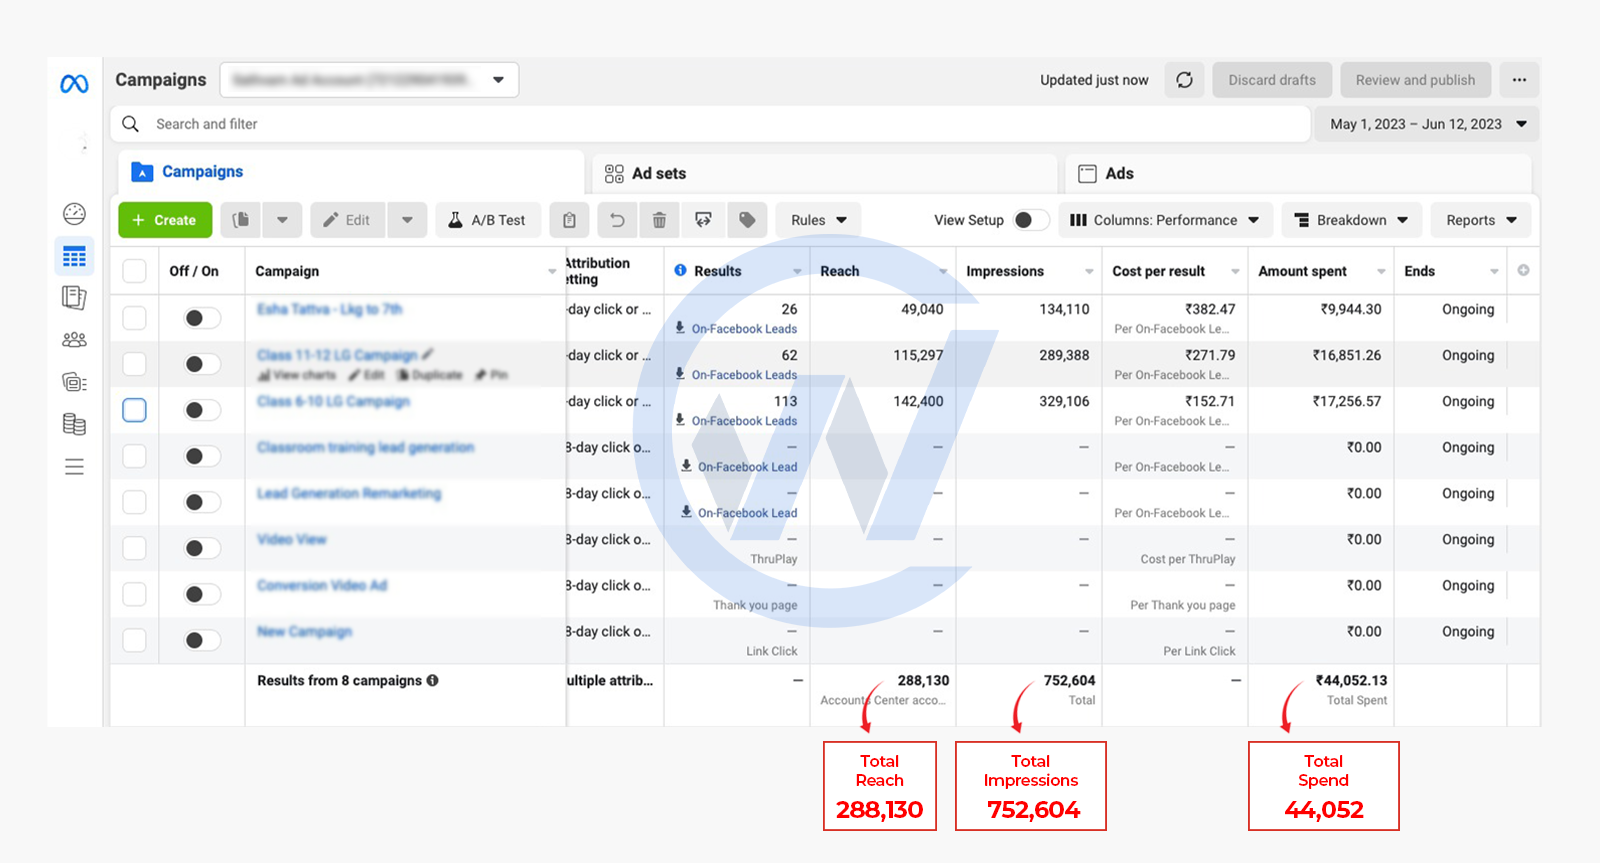Click the Search and filter field
This screenshot has width=1600, height=863.
click(710, 124)
